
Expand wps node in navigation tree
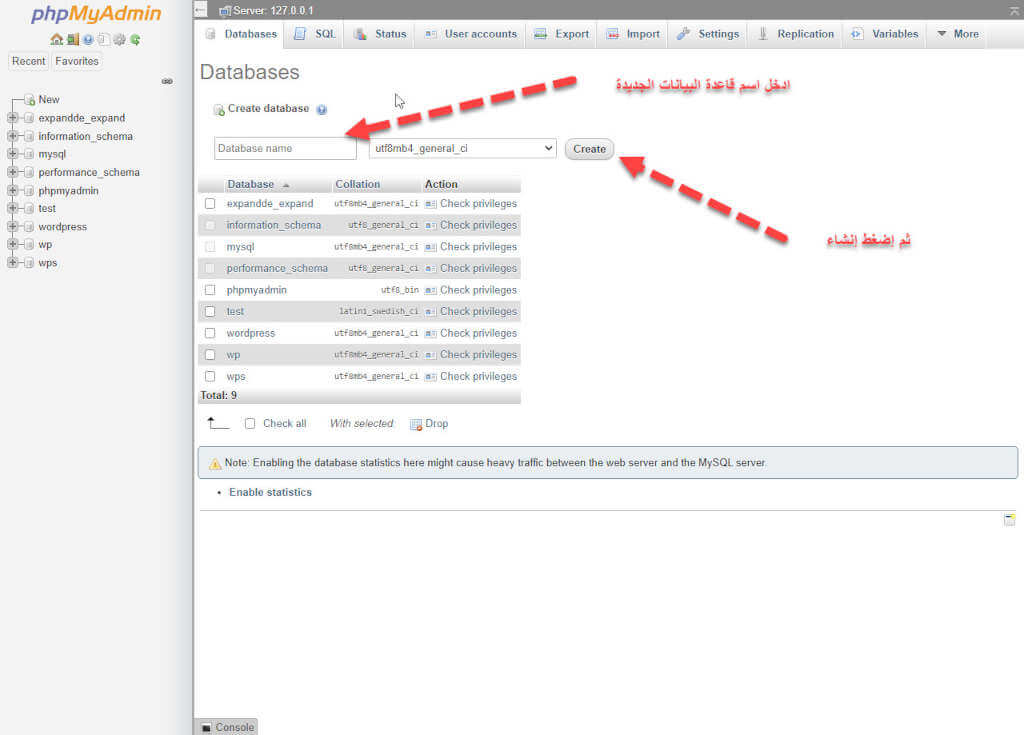pos(12,263)
